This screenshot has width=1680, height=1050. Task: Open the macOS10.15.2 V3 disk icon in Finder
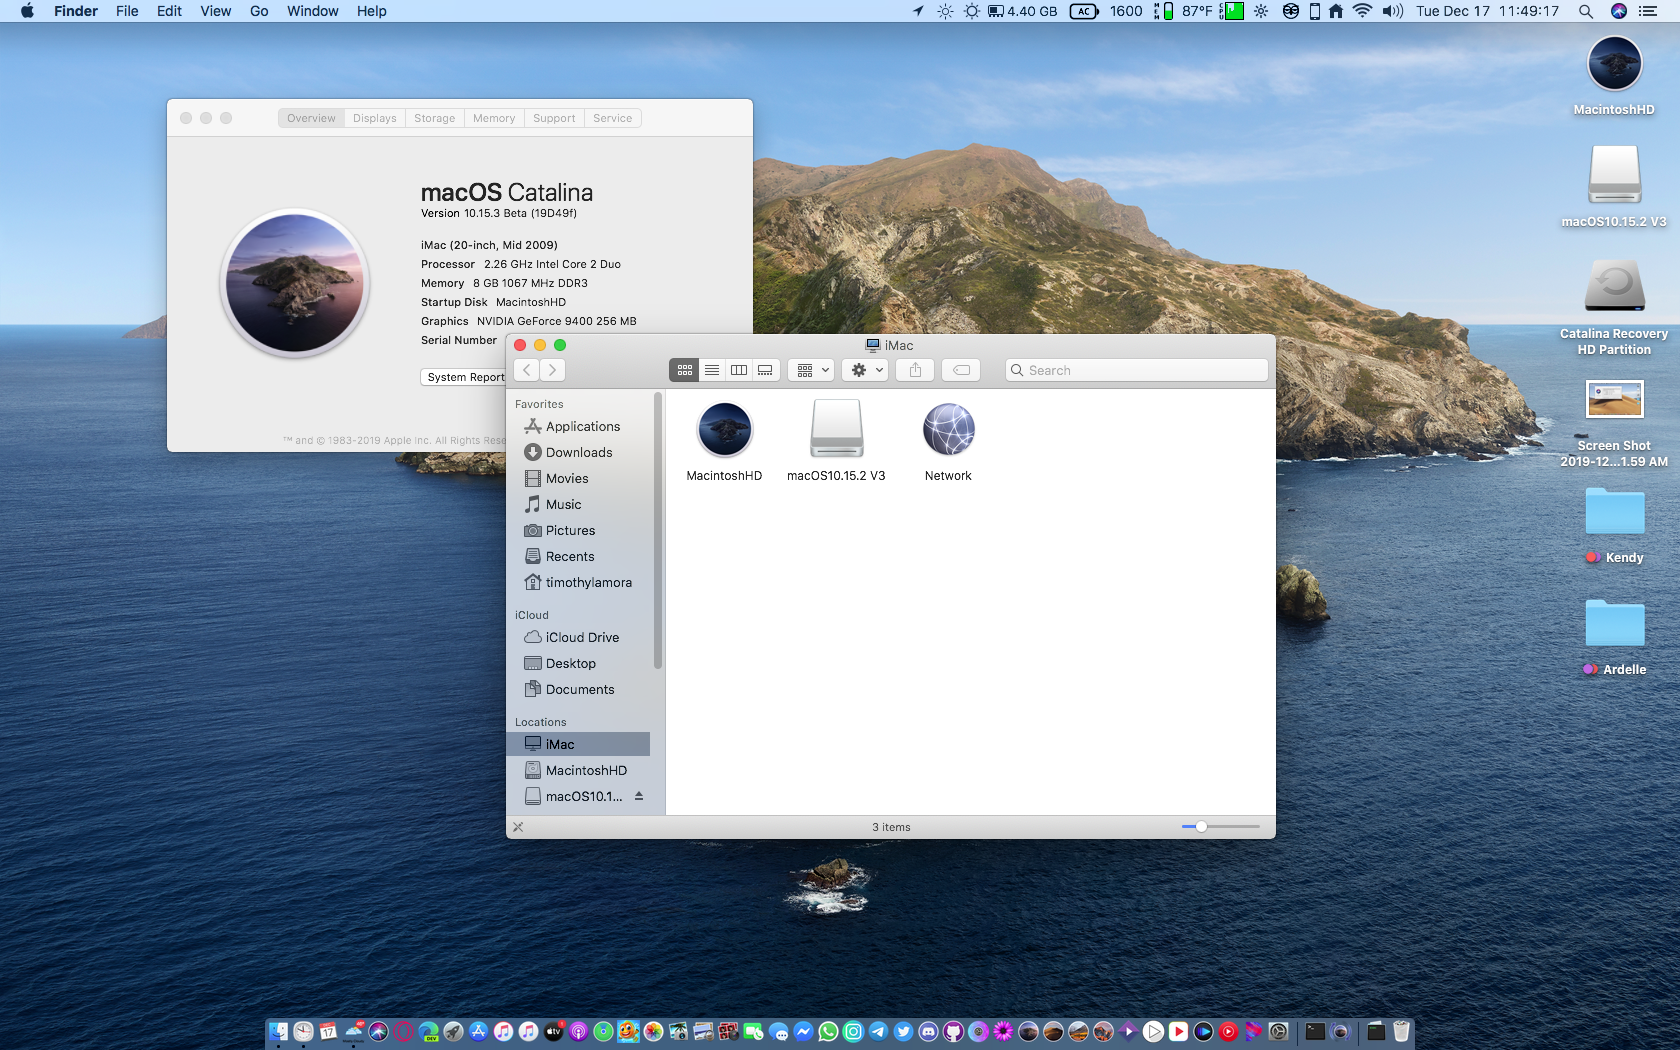(836, 431)
